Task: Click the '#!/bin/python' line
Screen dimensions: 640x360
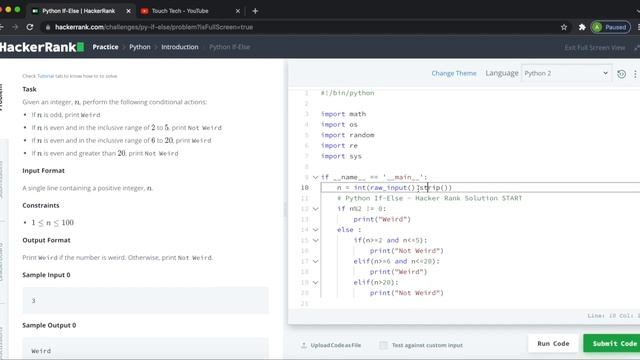Action: (347, 93)
